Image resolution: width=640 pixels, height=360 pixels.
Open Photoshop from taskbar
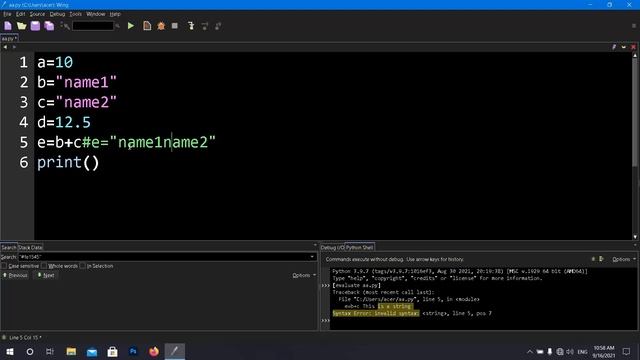pos(133,351)
